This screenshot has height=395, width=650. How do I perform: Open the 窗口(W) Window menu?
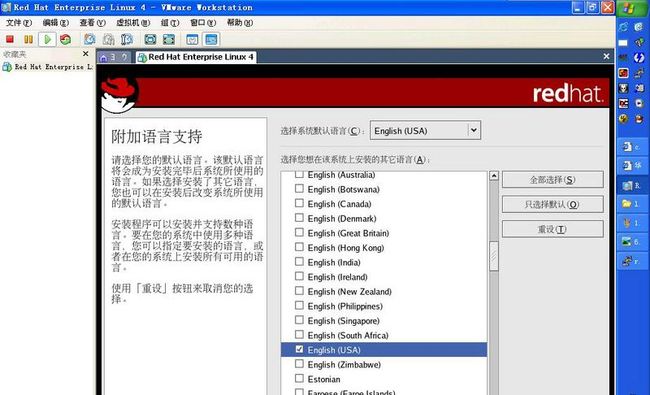tap(203, 23)
